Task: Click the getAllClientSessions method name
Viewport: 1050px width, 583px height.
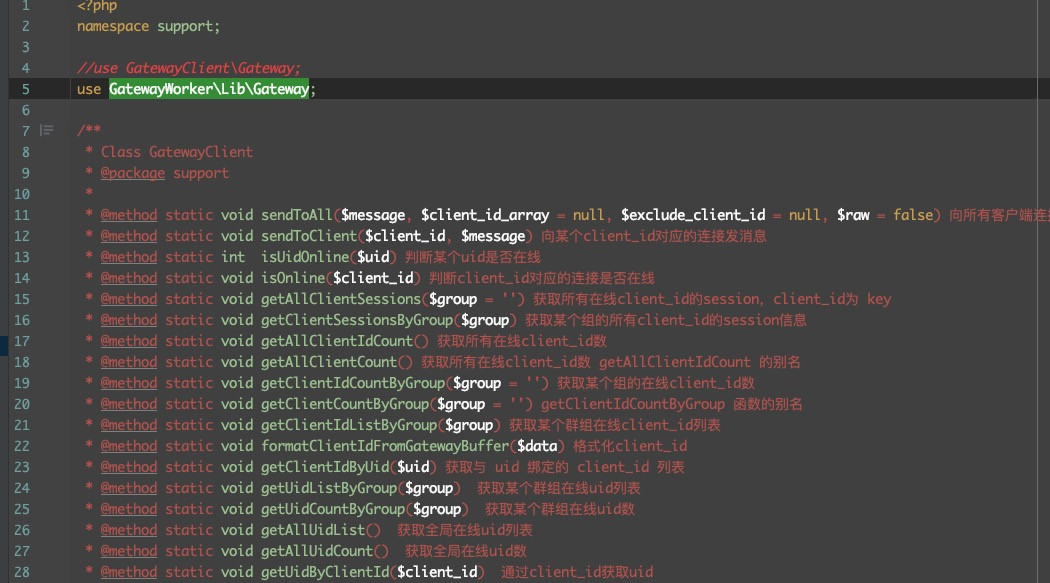Action: tap(341, 299)
